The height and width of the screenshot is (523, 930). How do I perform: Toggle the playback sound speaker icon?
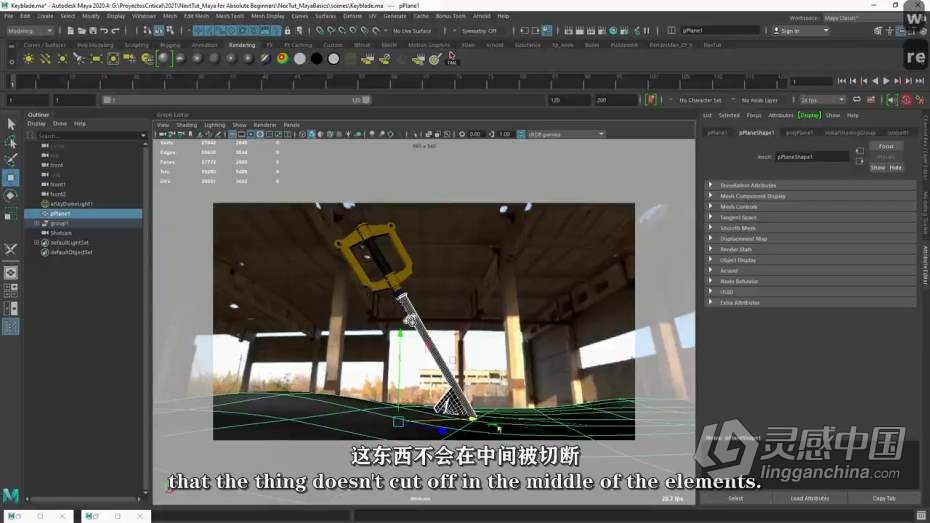(891, 100)
